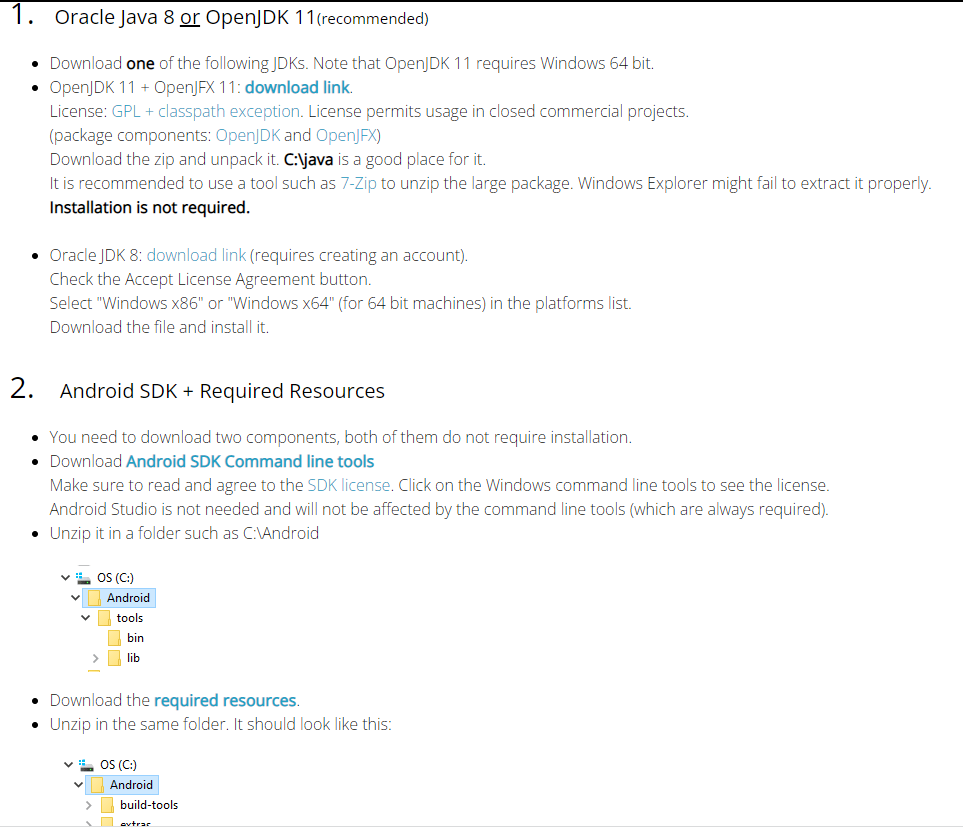
Task: Click the lib folder icon
Action: coord(114,658)
